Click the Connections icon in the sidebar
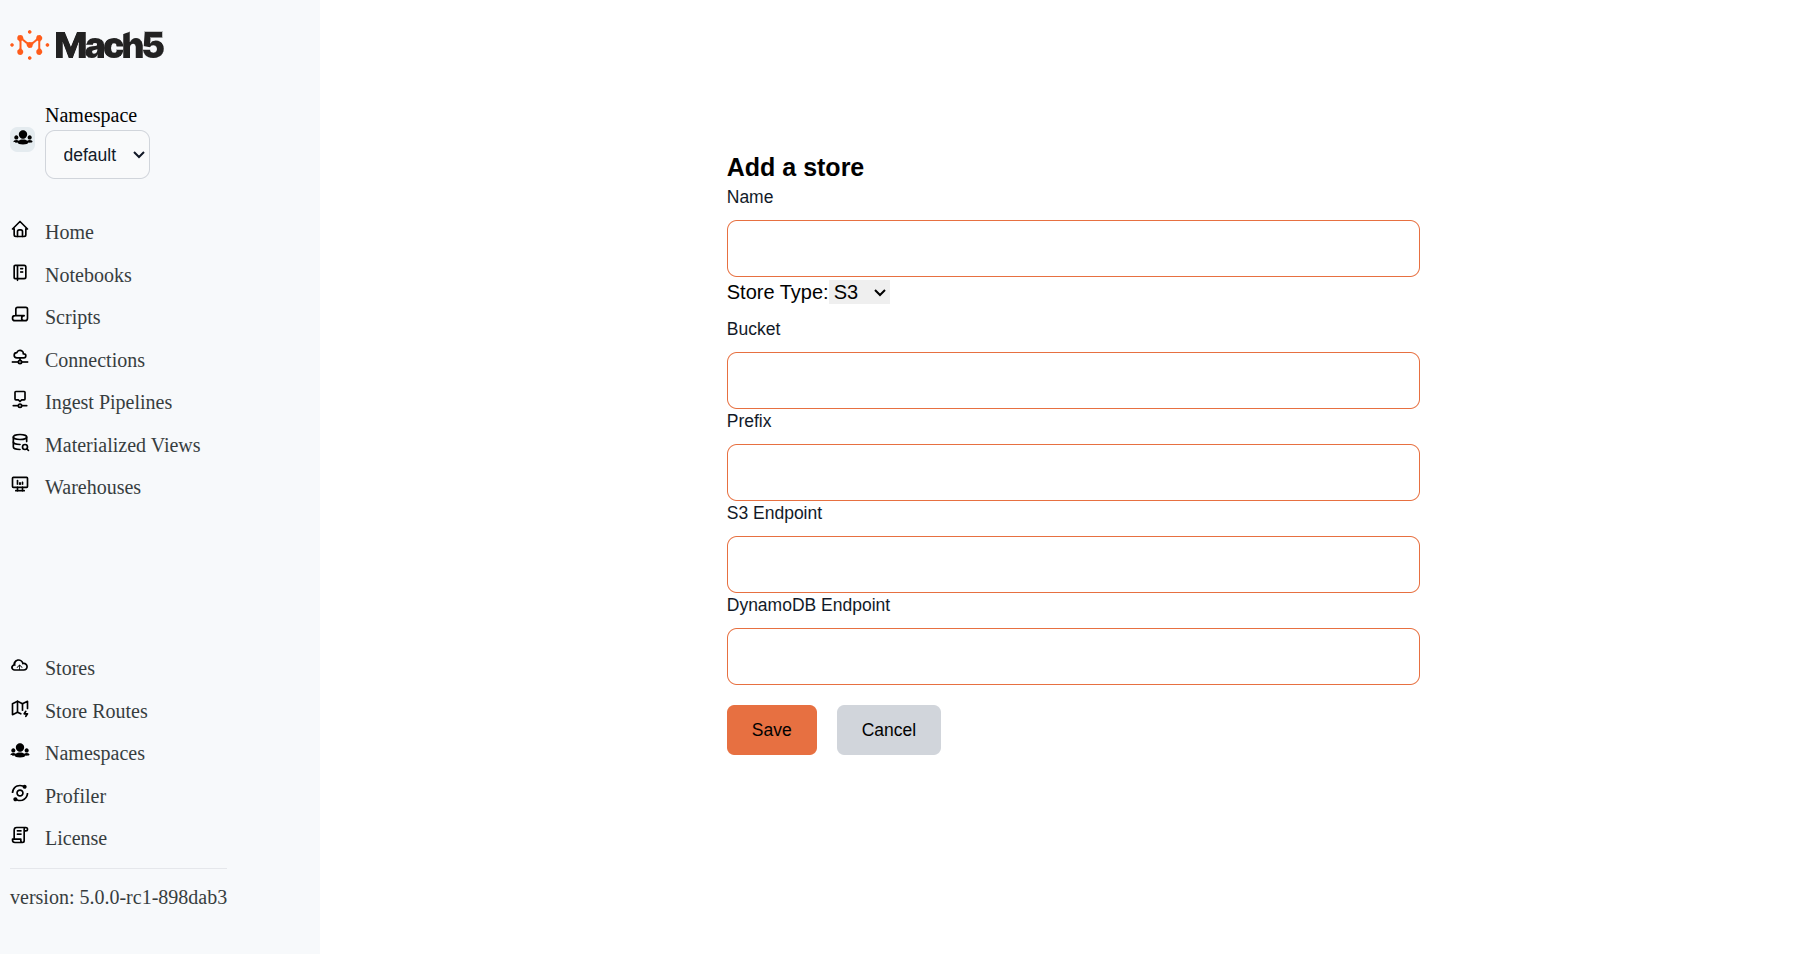The width and height of the screenshot is (1816, 954). click(20, 358)
